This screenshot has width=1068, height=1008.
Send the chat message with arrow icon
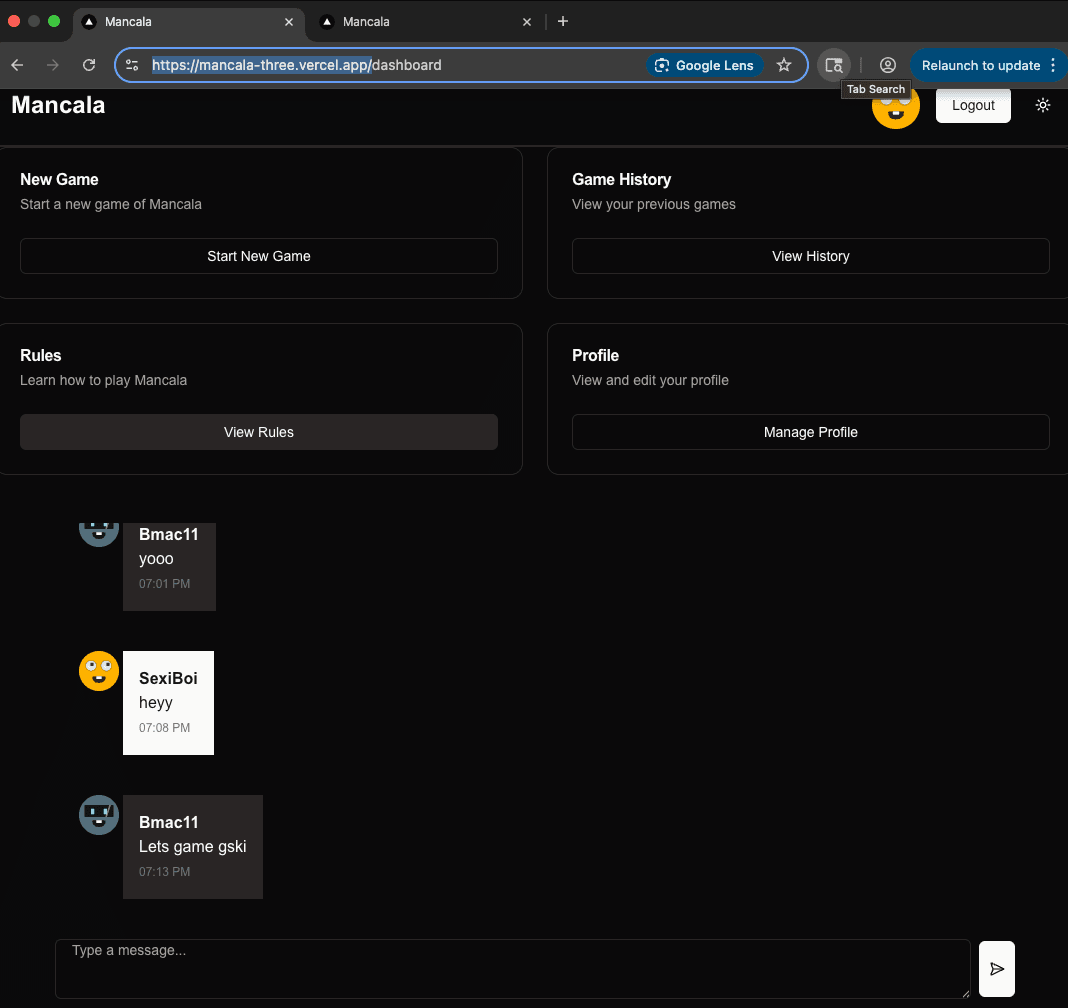click(x=996, y=969)
